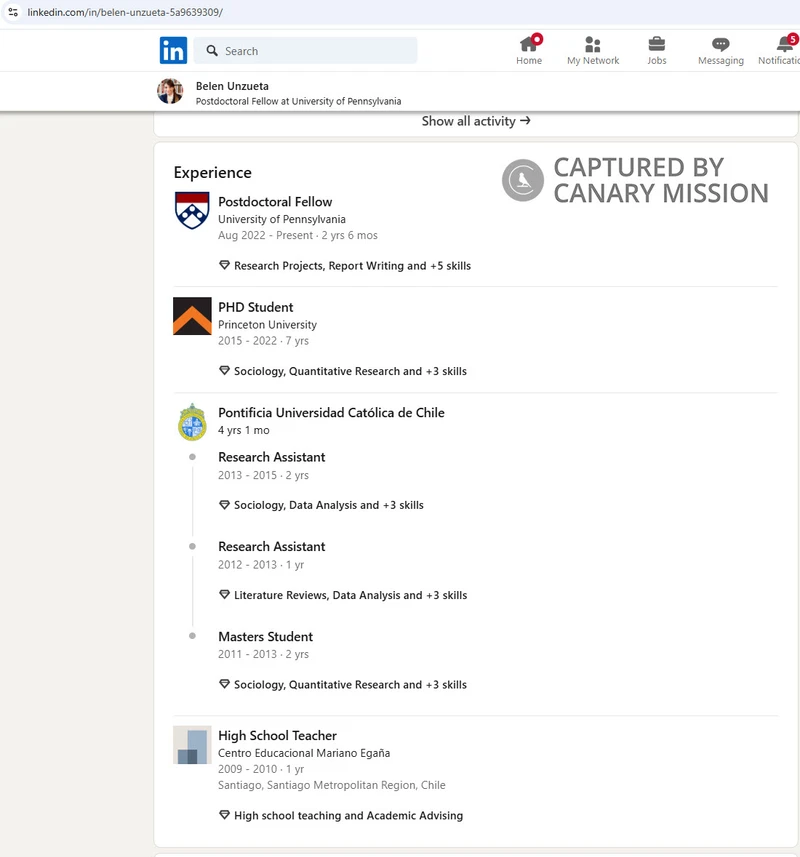Open Literature Reviews, Data Analysis and +3 skills
The image size is (800, 857).
pos(351,595)
